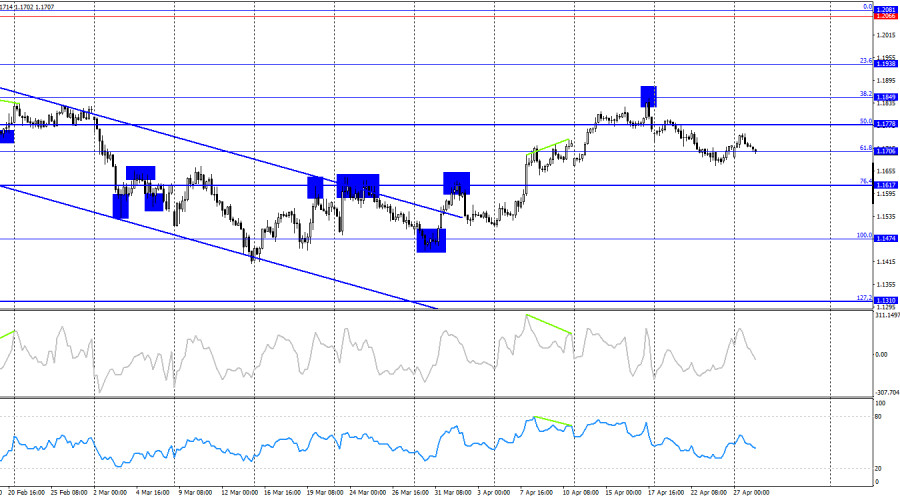
Task: Click the 15 Apr 00:00 date label
Action: click(623, 493)
